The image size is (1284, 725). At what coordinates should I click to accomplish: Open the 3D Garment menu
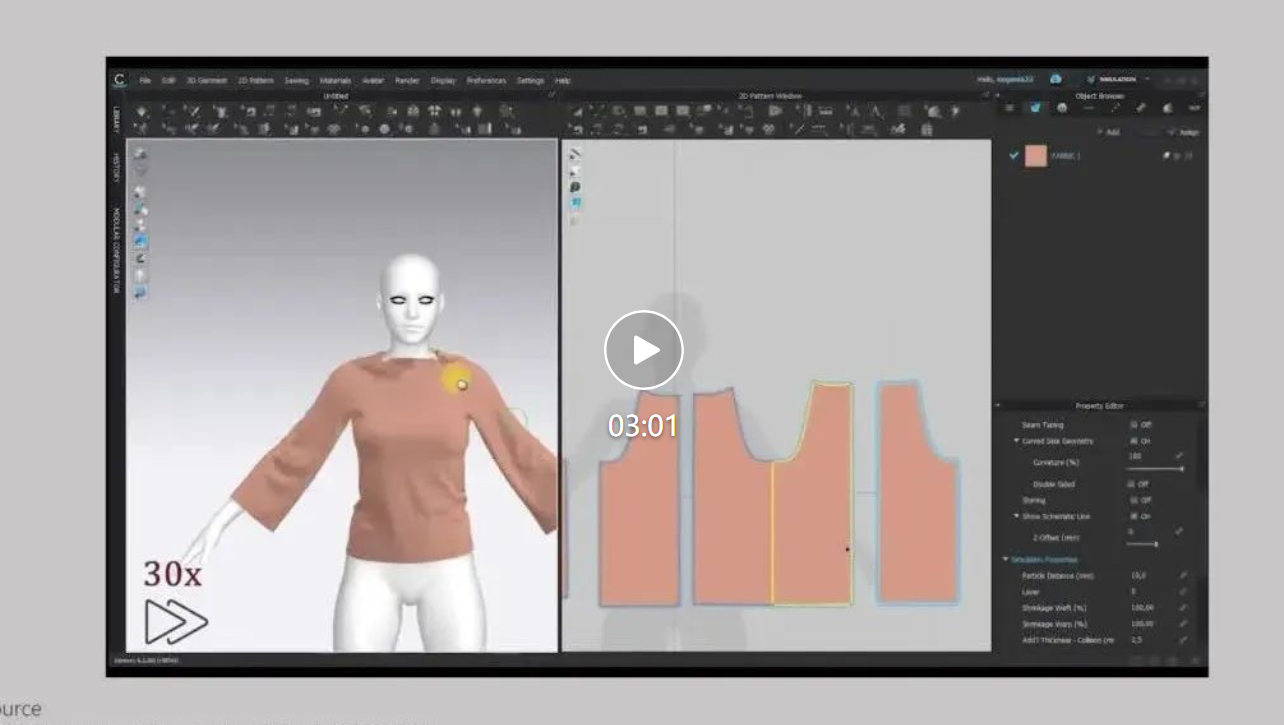[206, 80]
